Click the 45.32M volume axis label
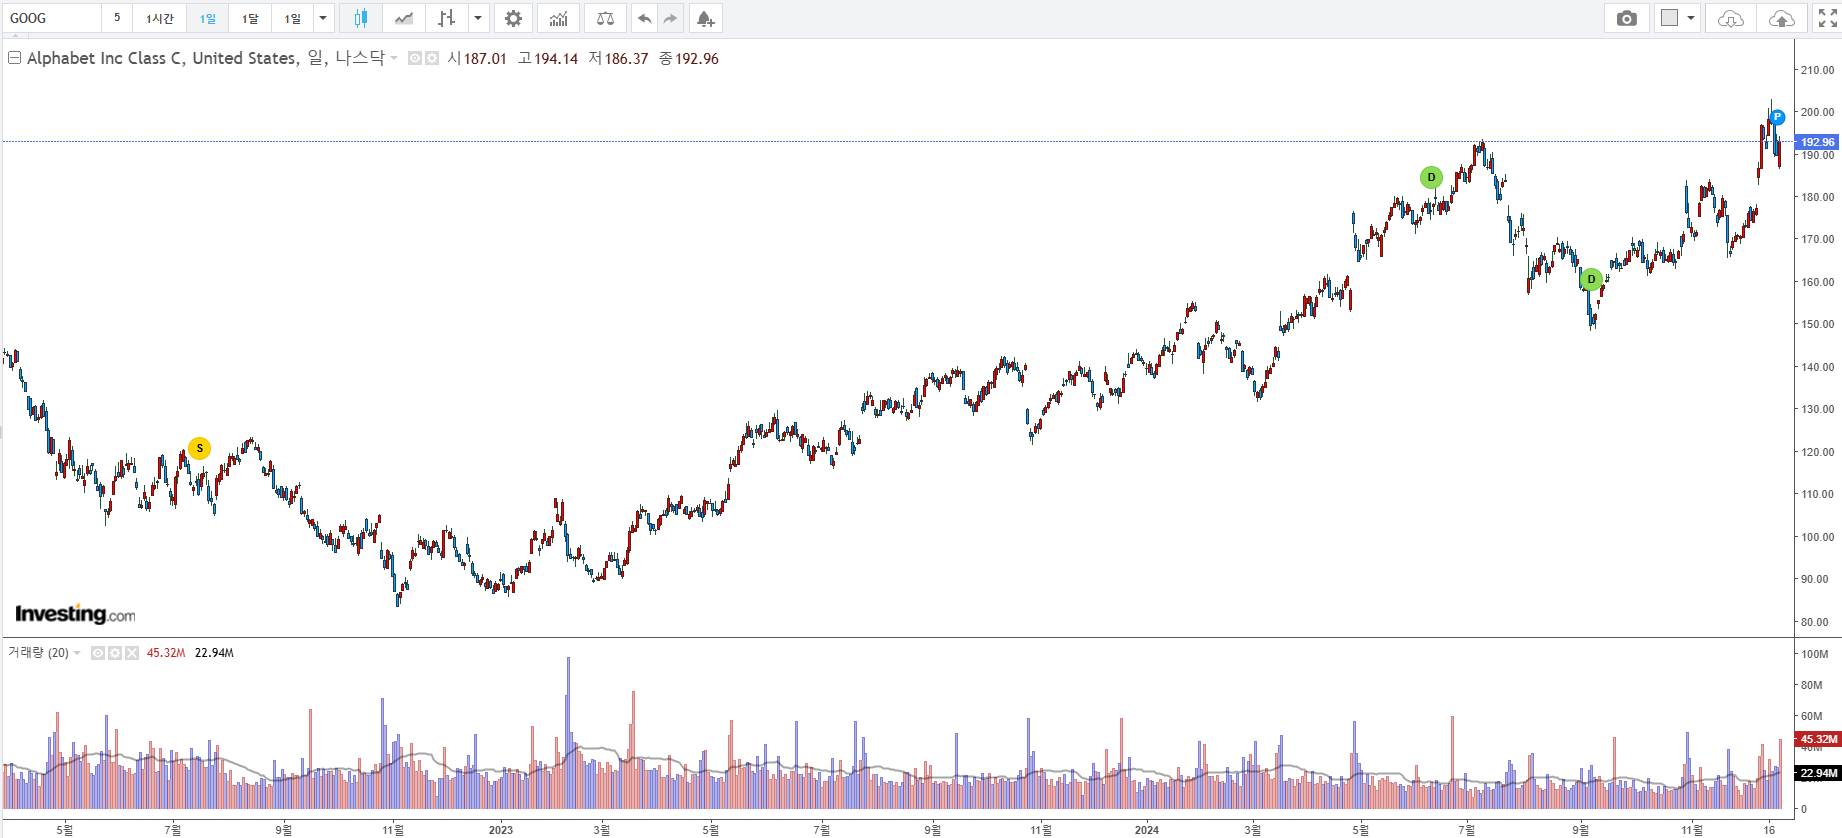 1817,739
